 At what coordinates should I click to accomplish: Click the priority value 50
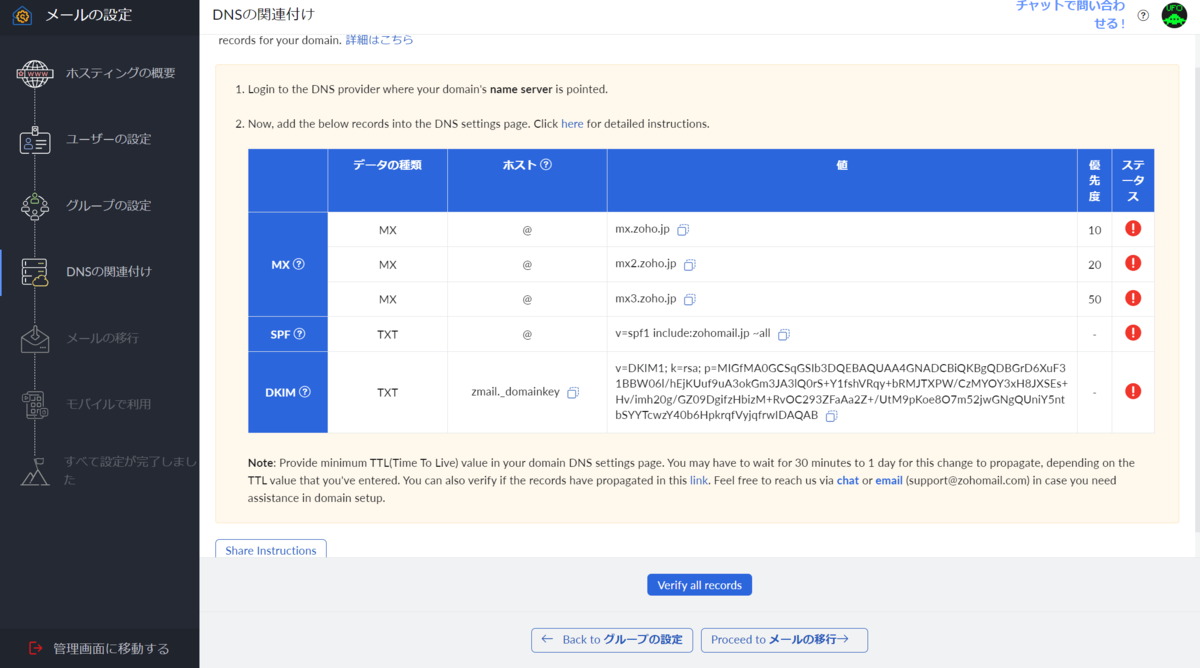point(1094,299)
